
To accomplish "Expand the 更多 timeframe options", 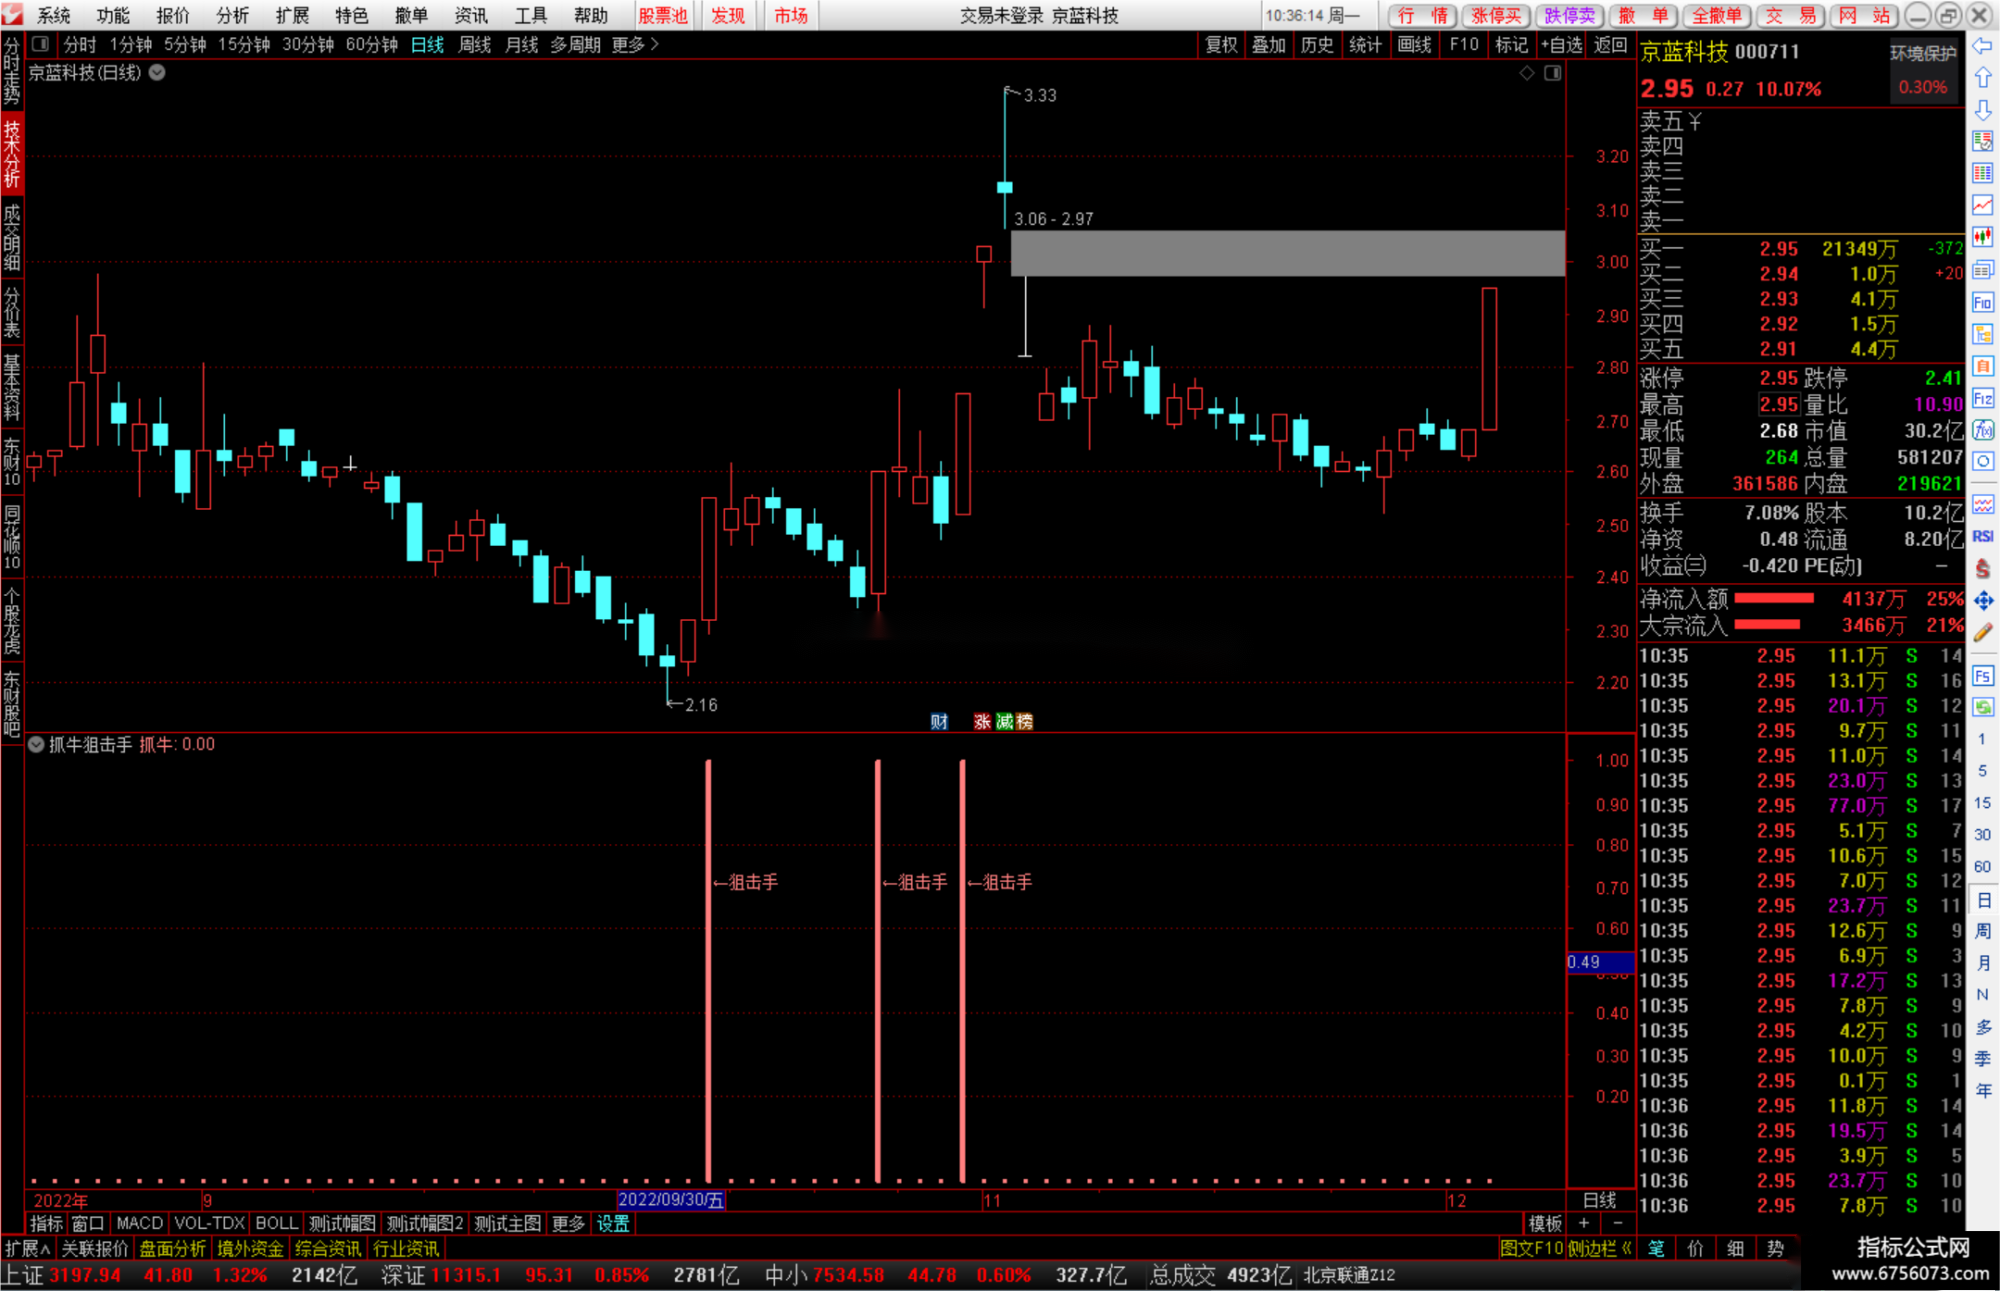I will tap(635, 44).
